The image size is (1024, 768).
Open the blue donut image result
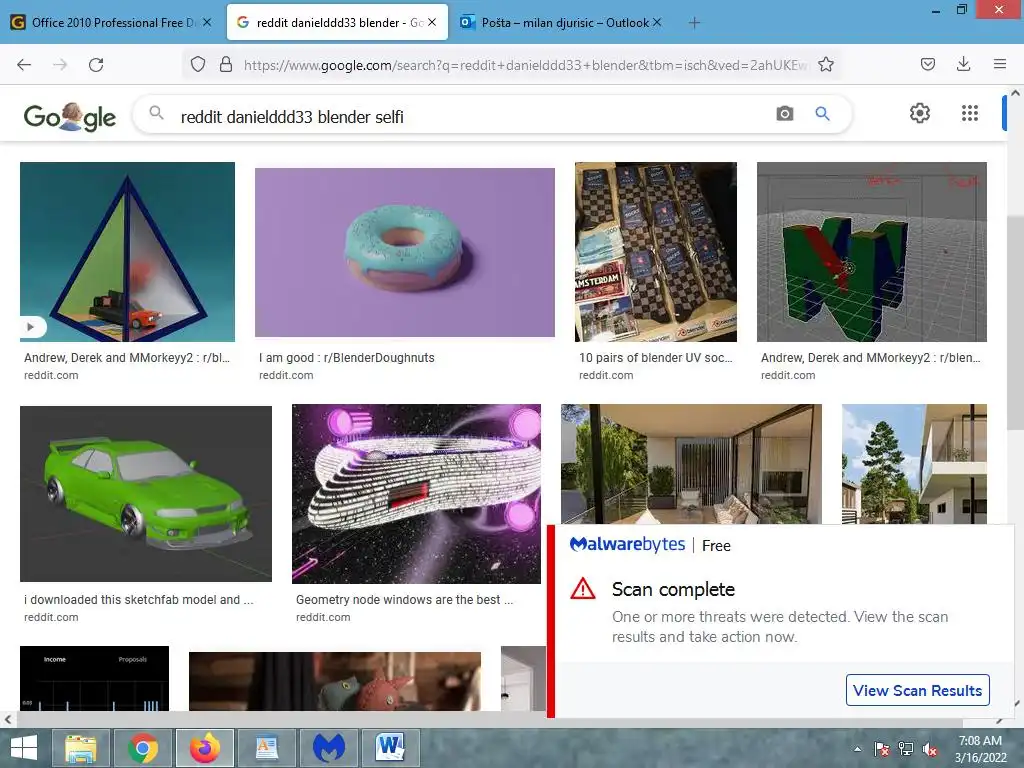[405, 252]
